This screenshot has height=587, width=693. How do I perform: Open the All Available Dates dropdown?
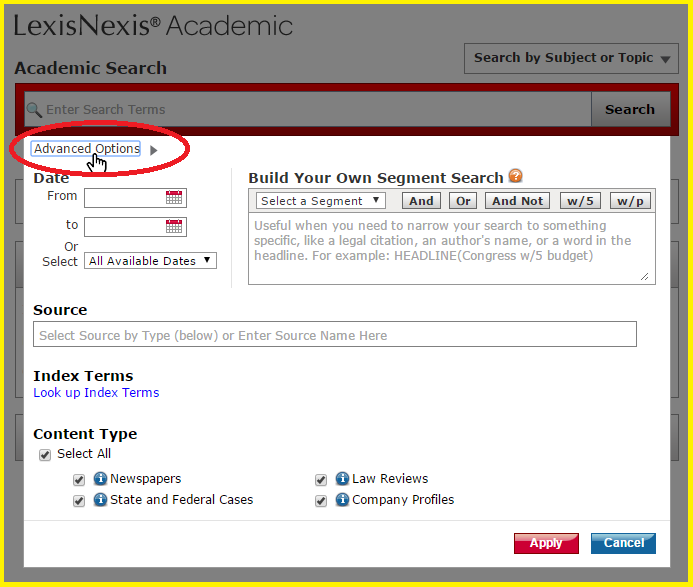click(150, 260)
